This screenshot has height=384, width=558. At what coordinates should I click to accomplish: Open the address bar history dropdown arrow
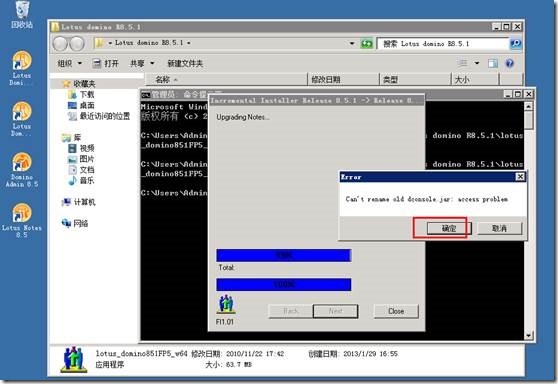[x=352, y=43]
